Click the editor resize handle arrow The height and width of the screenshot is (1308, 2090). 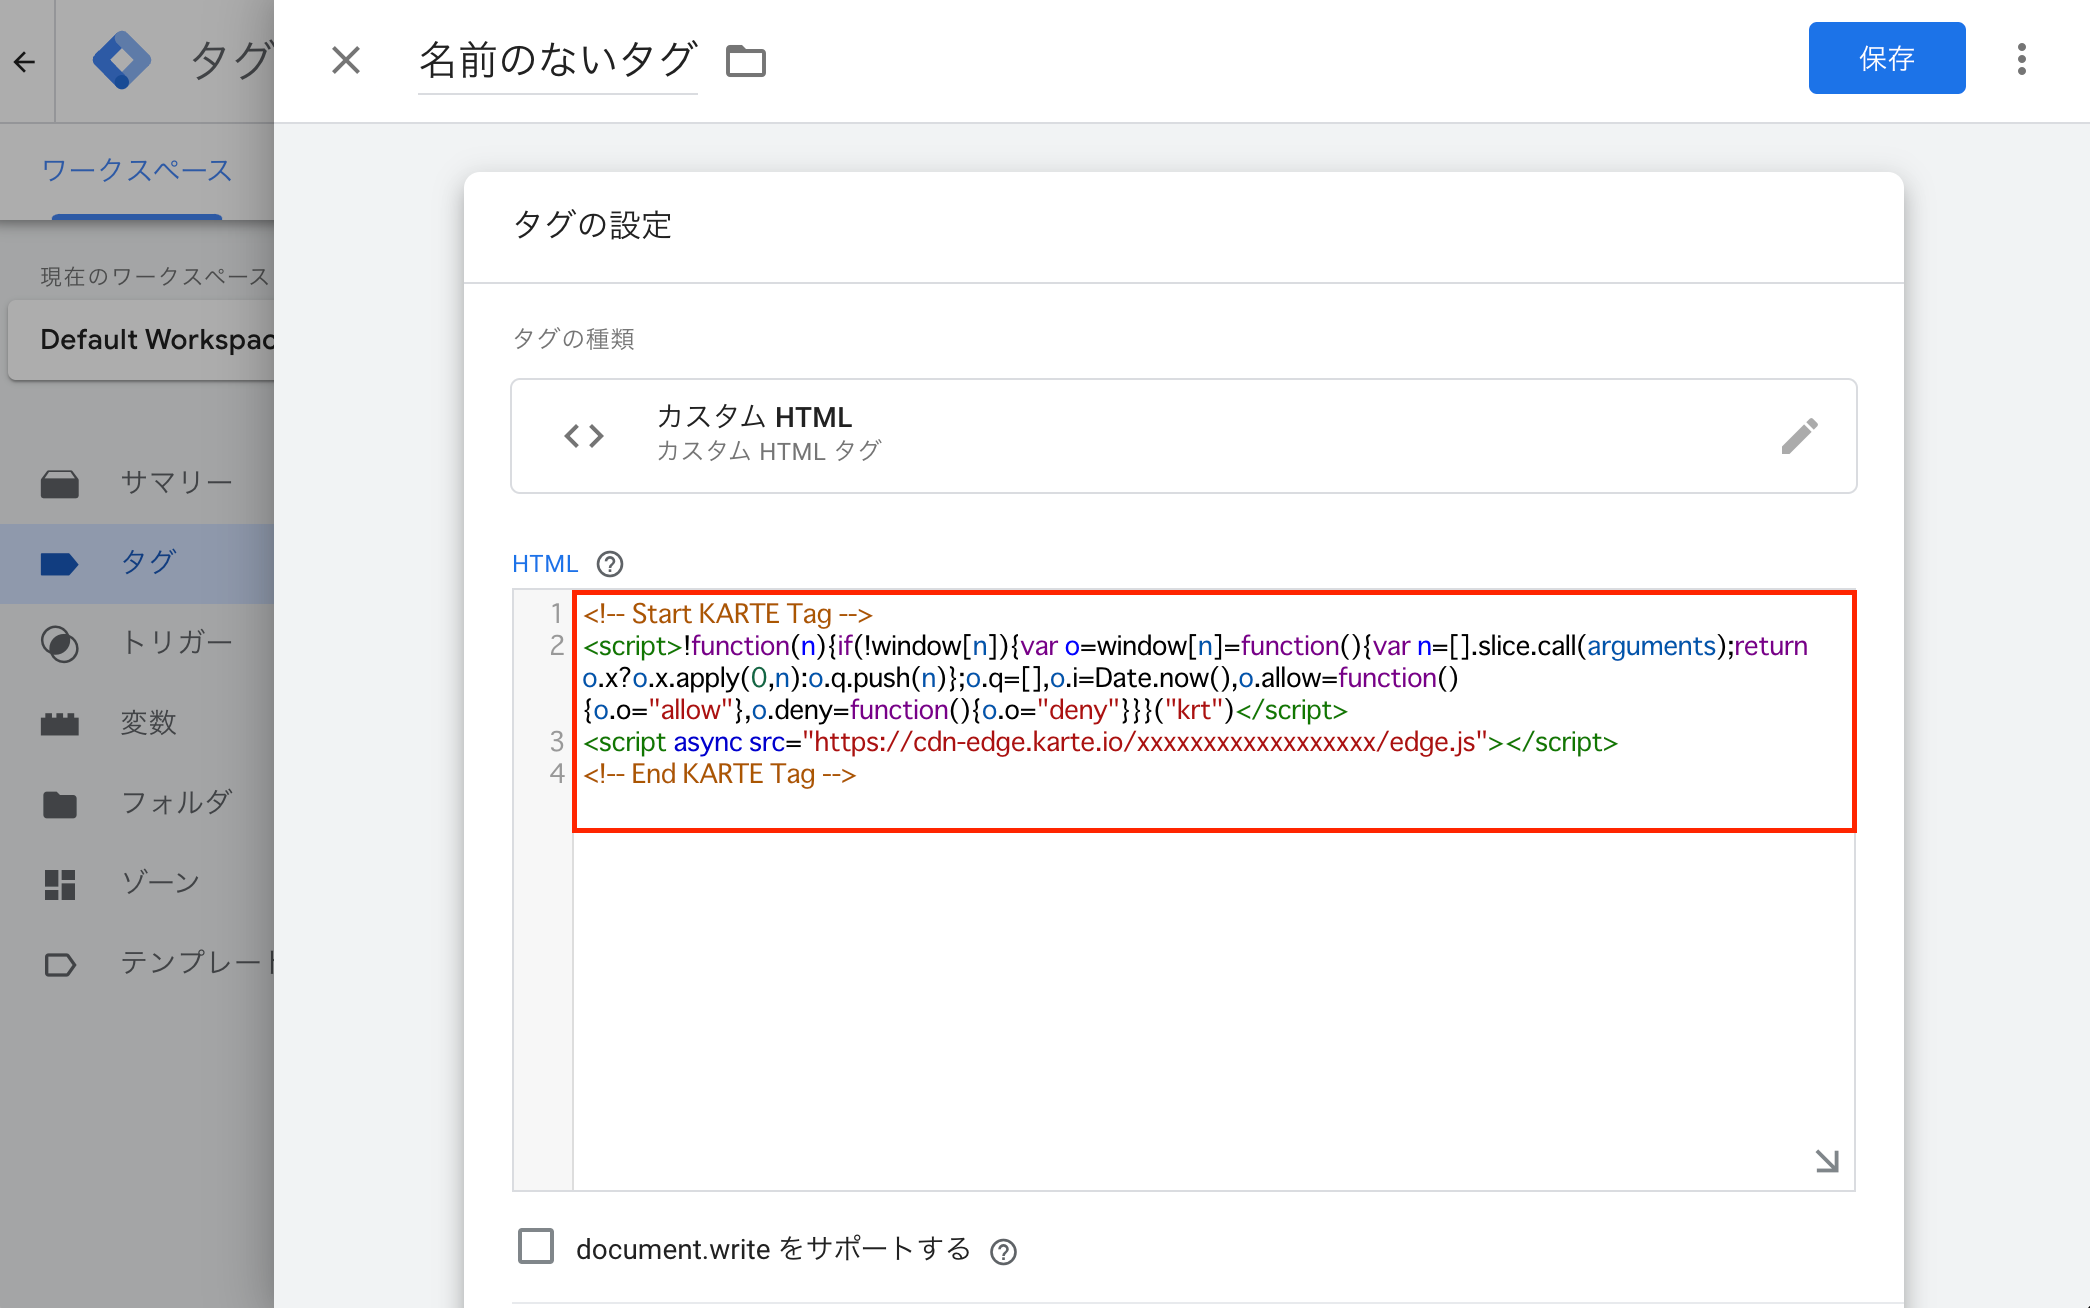pyautogui.click(x=1827, y=1161)
